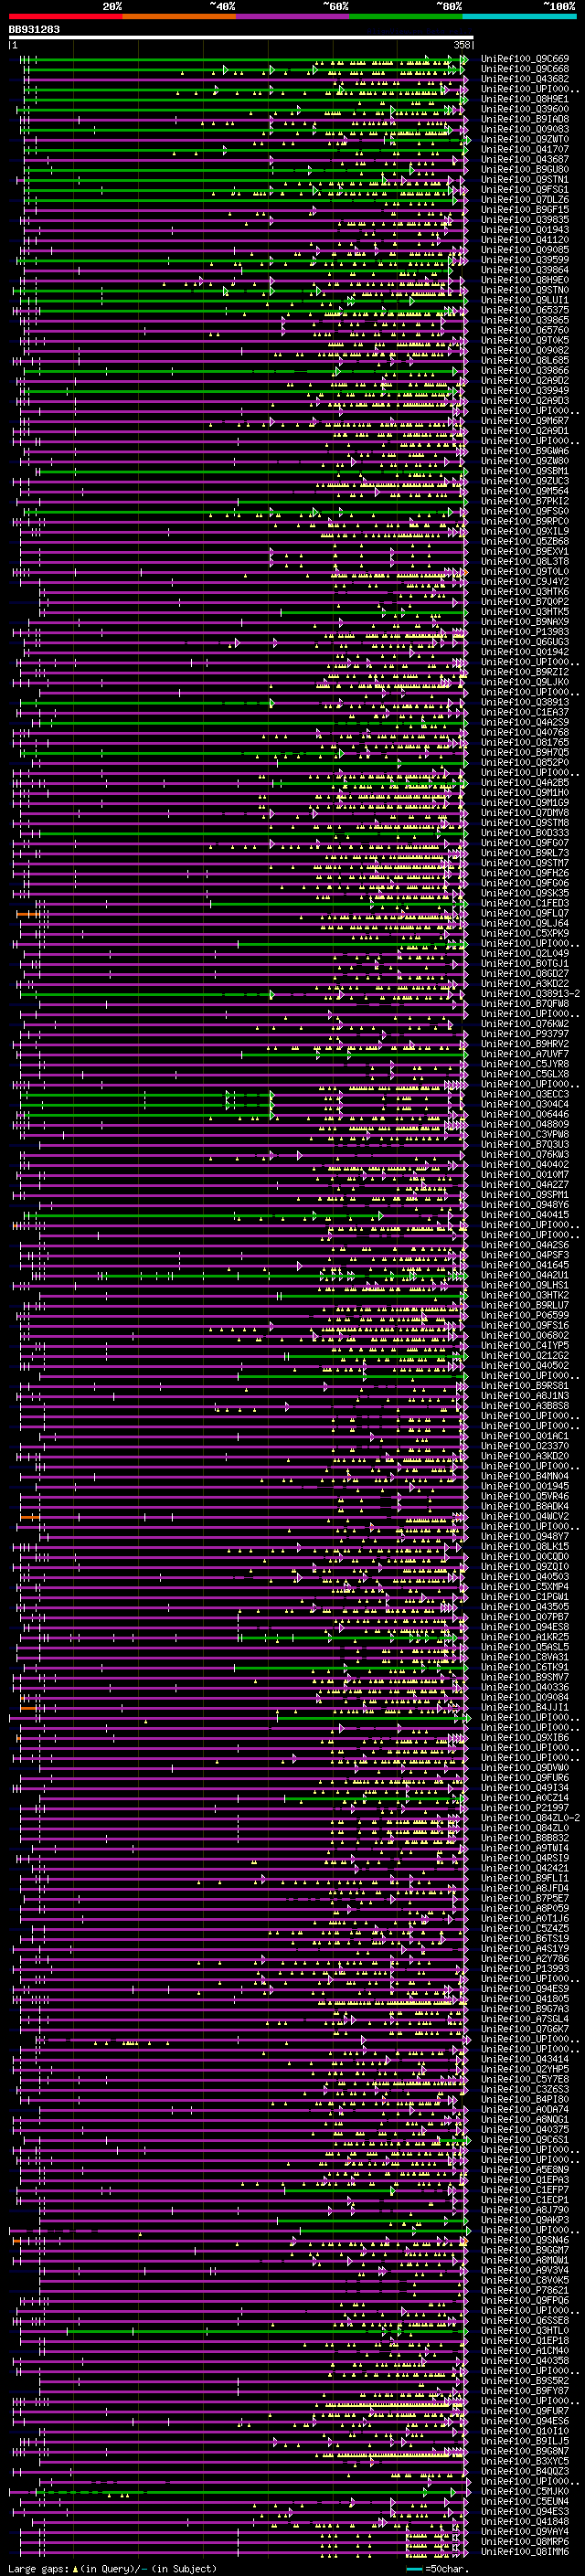Select the UniRef100_Q7DMV8 row label

coord(525,812)
